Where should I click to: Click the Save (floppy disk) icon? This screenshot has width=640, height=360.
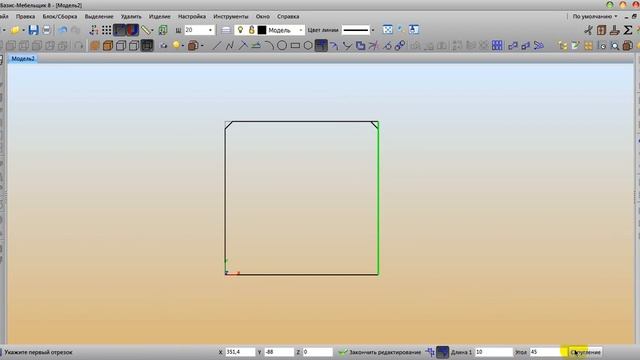click(x=33, y=30)
